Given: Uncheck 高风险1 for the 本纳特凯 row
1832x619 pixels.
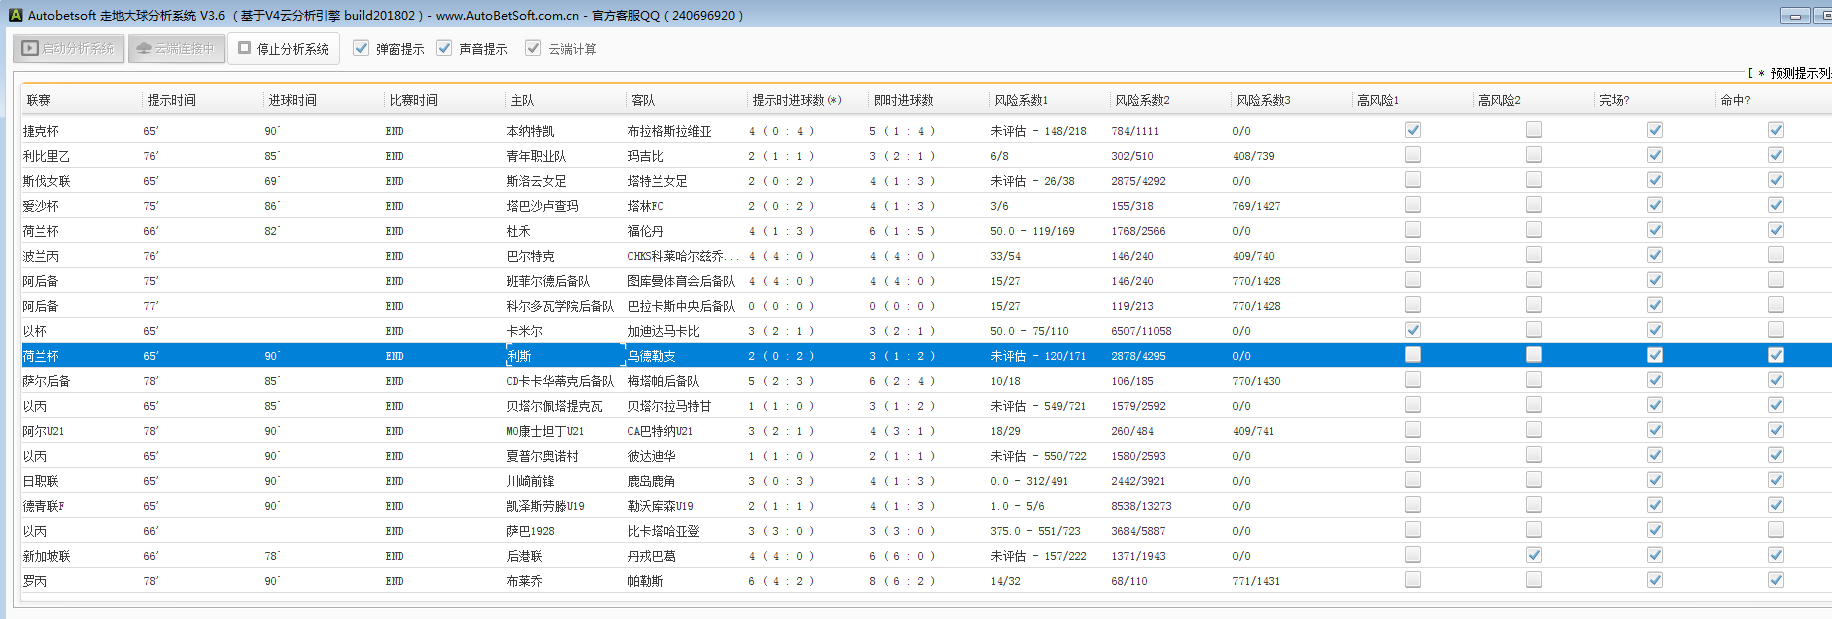Looking at the screenshot, I should [x=1413, y=130].
